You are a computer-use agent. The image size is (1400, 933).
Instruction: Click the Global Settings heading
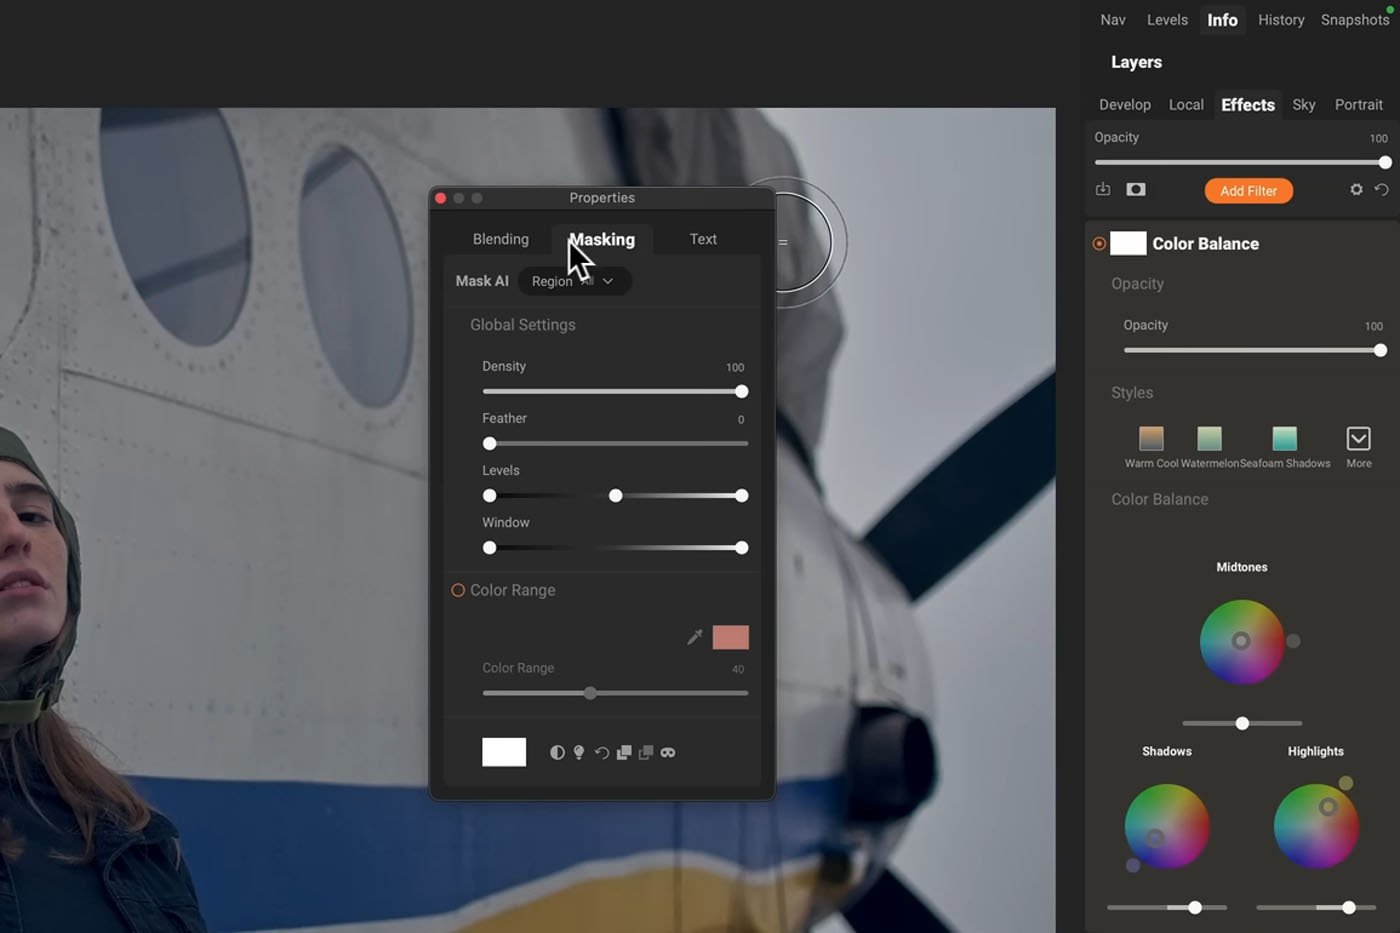click(x=523, y=325)
